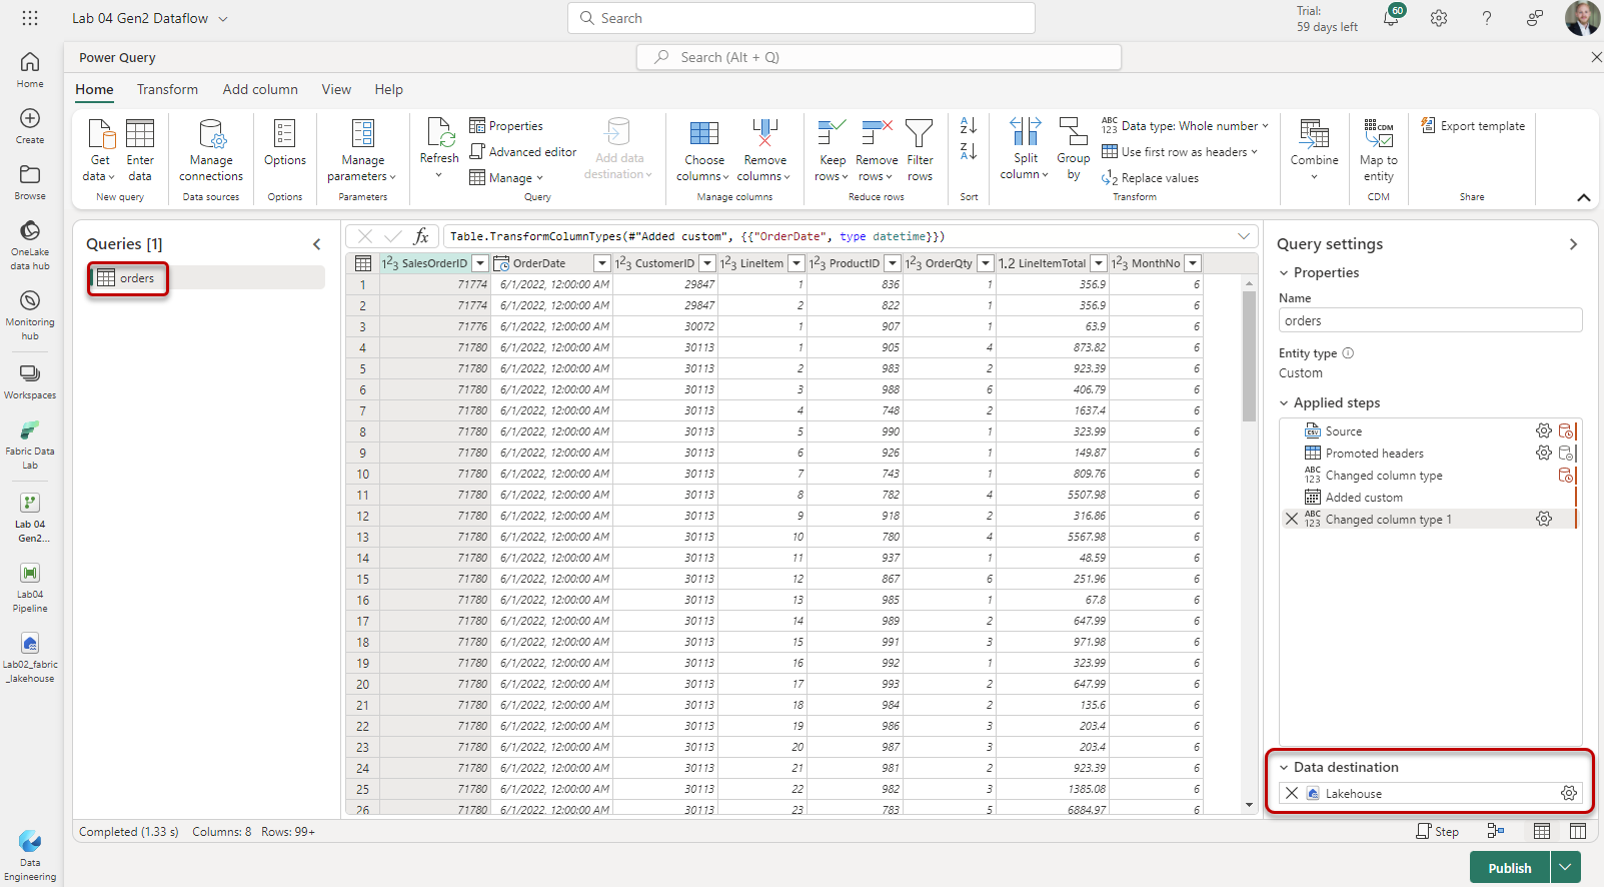Open OneLake data hub
1604x887 pixels.
30,245
